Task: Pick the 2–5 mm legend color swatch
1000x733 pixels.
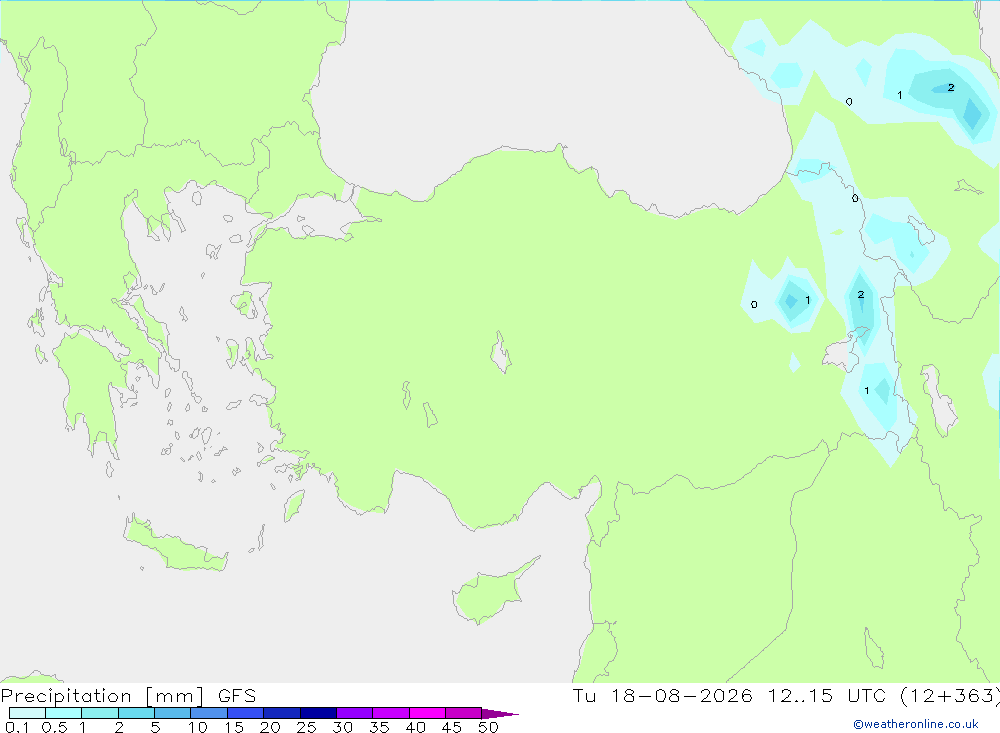Action: tap(136, 713)
